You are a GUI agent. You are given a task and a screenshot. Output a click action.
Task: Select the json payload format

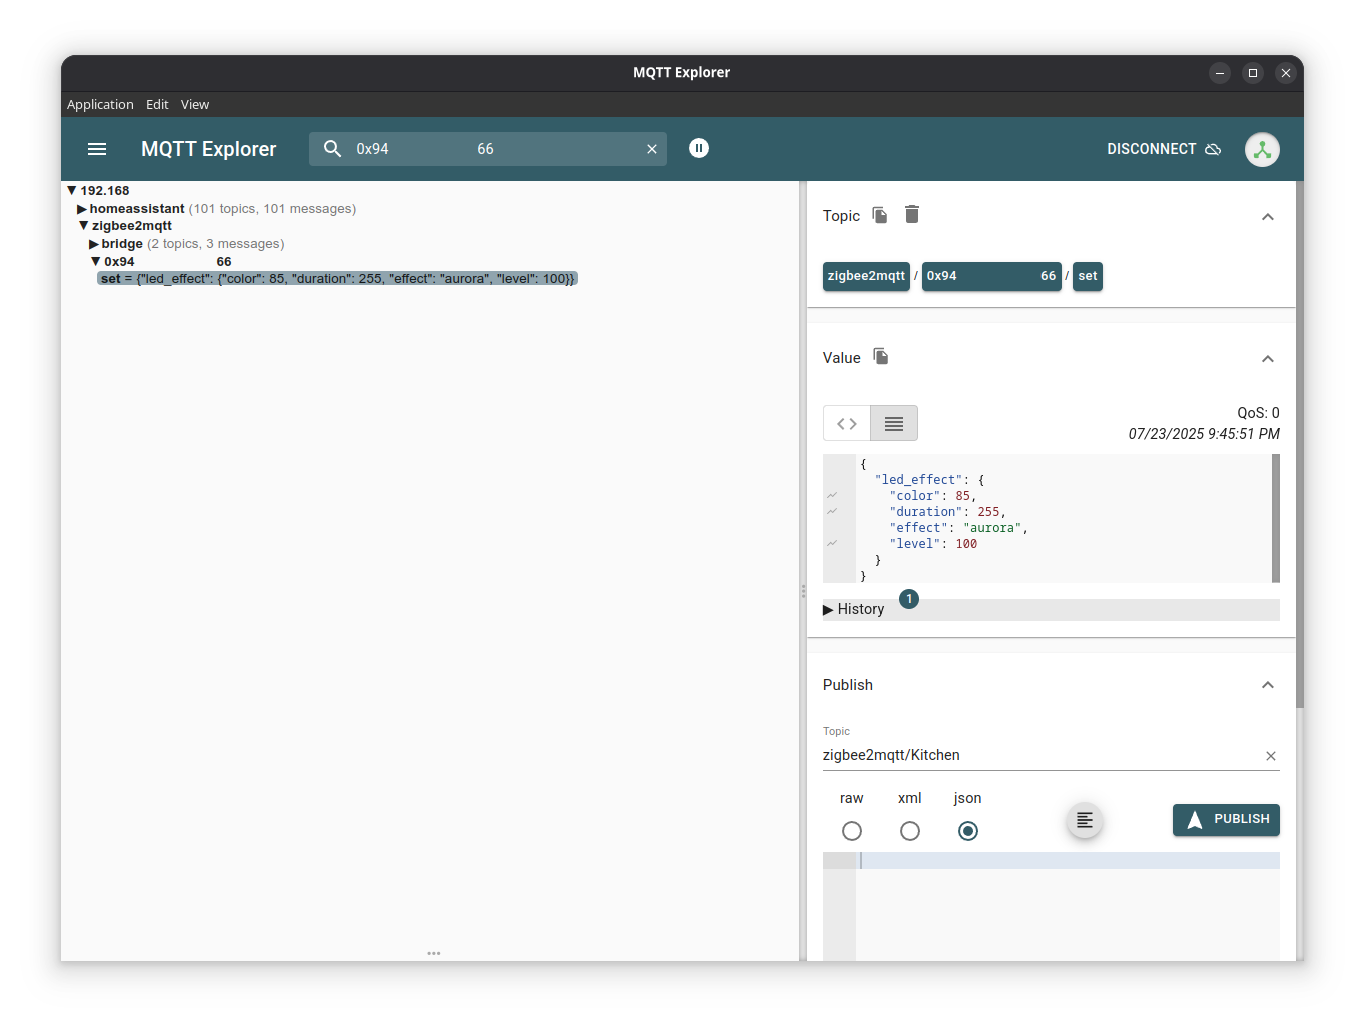click(x=968, y=831)
